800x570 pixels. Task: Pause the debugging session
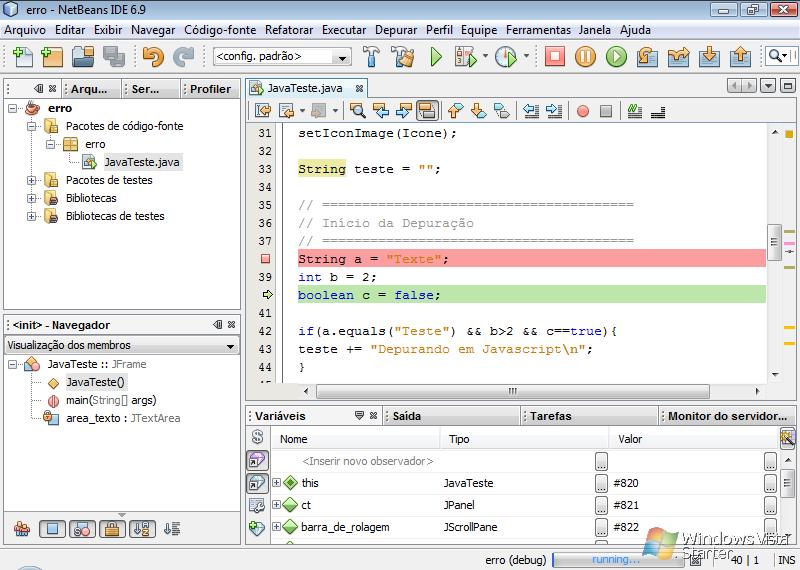(x=585, y=56)
